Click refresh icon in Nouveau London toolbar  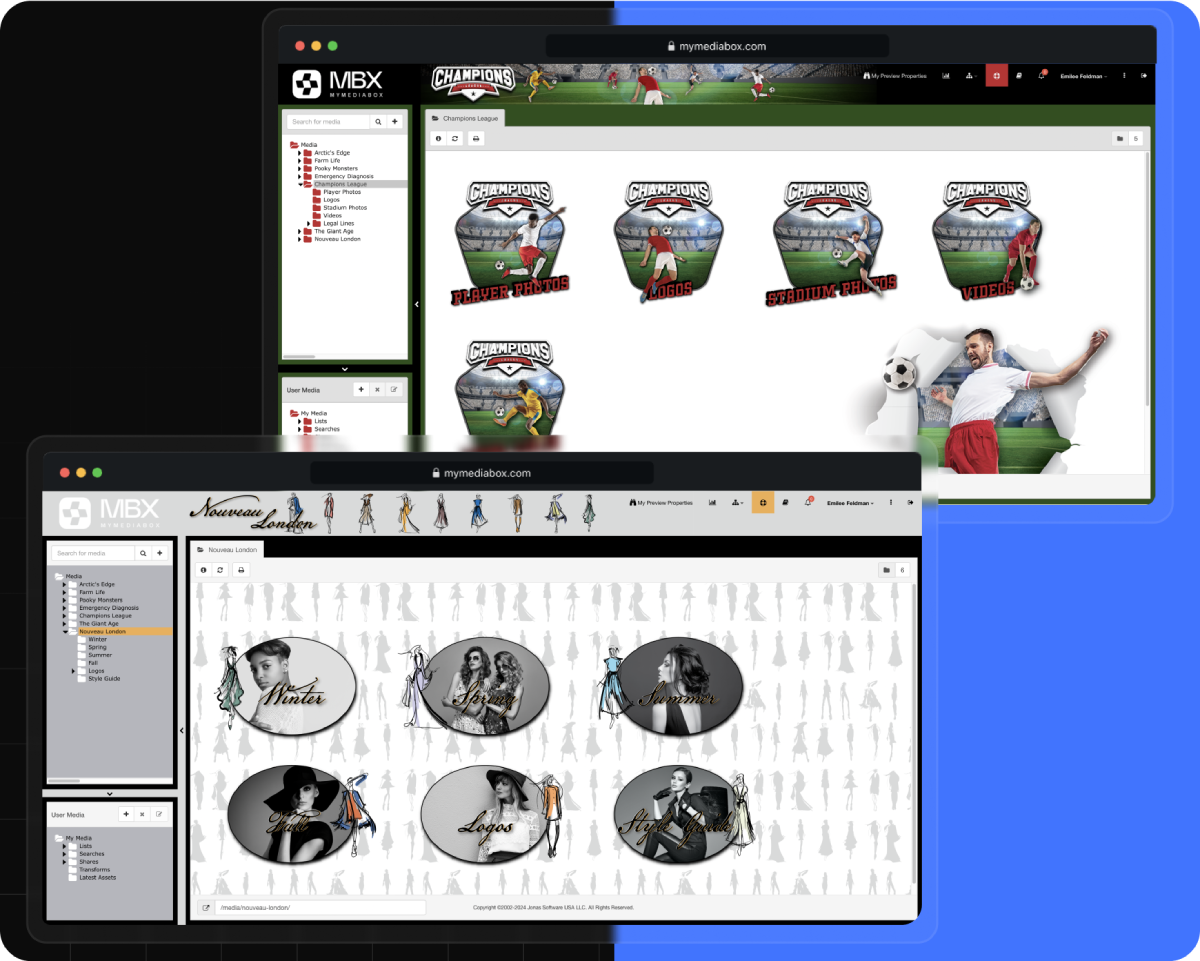[x=220, y=570]
